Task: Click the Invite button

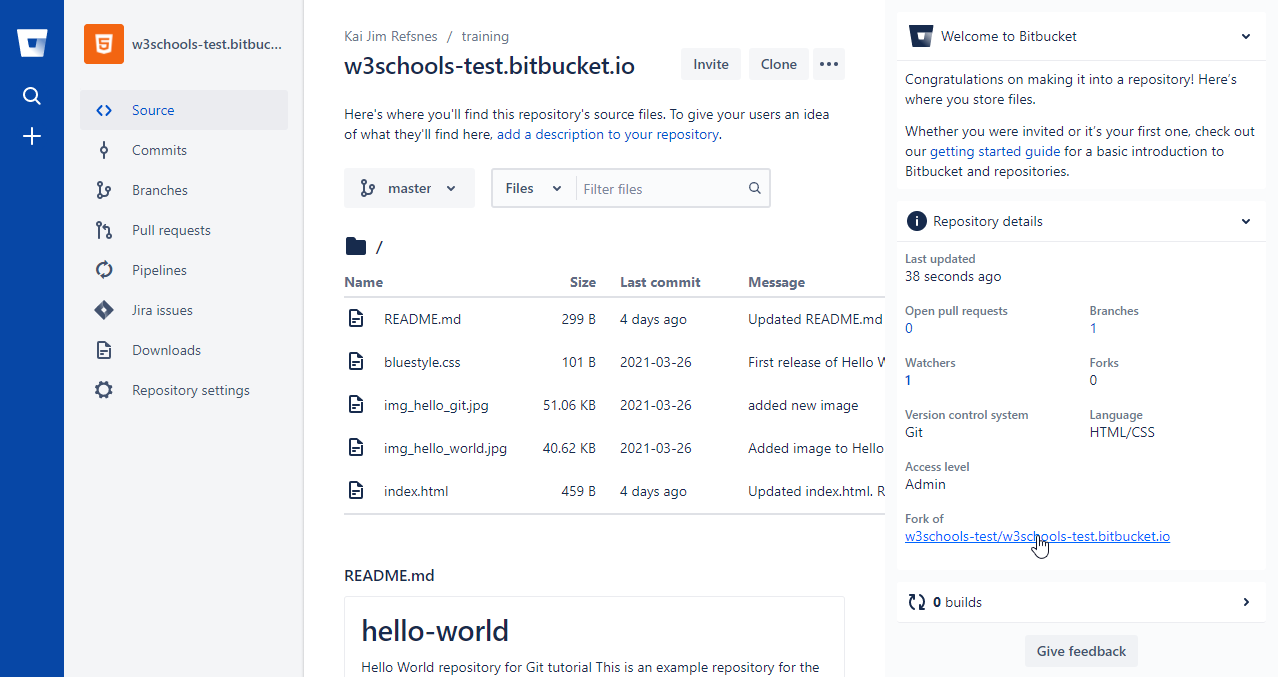Action: click(711, 64)
